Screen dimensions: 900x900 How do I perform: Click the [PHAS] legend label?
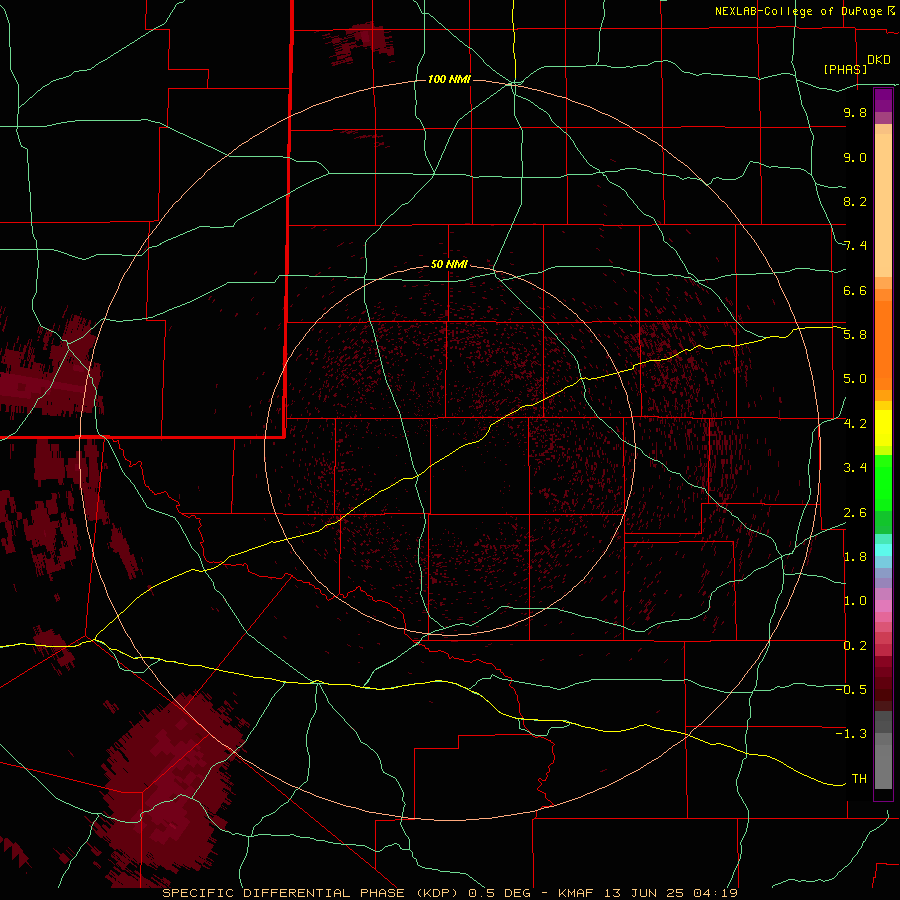click(845, 69)
